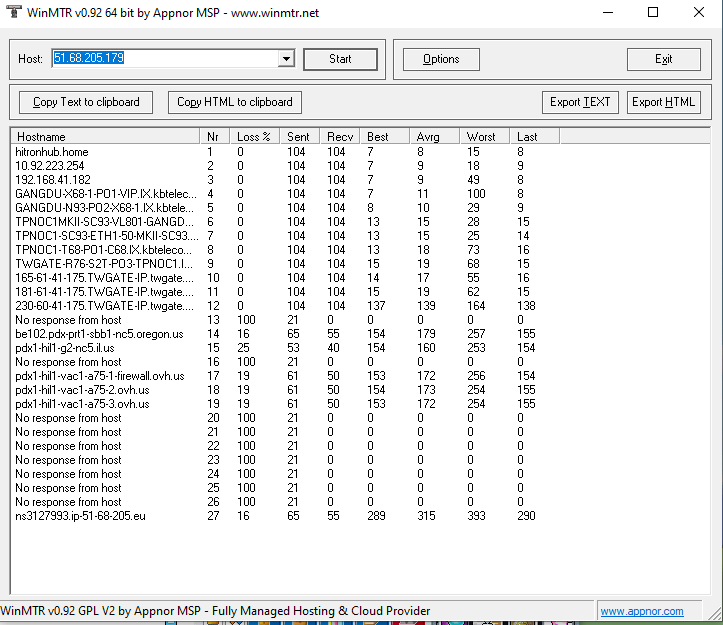The image size is (723, 625).
Task: Export results as HTML
Action: pyautogui.click(x=664, y=102)
